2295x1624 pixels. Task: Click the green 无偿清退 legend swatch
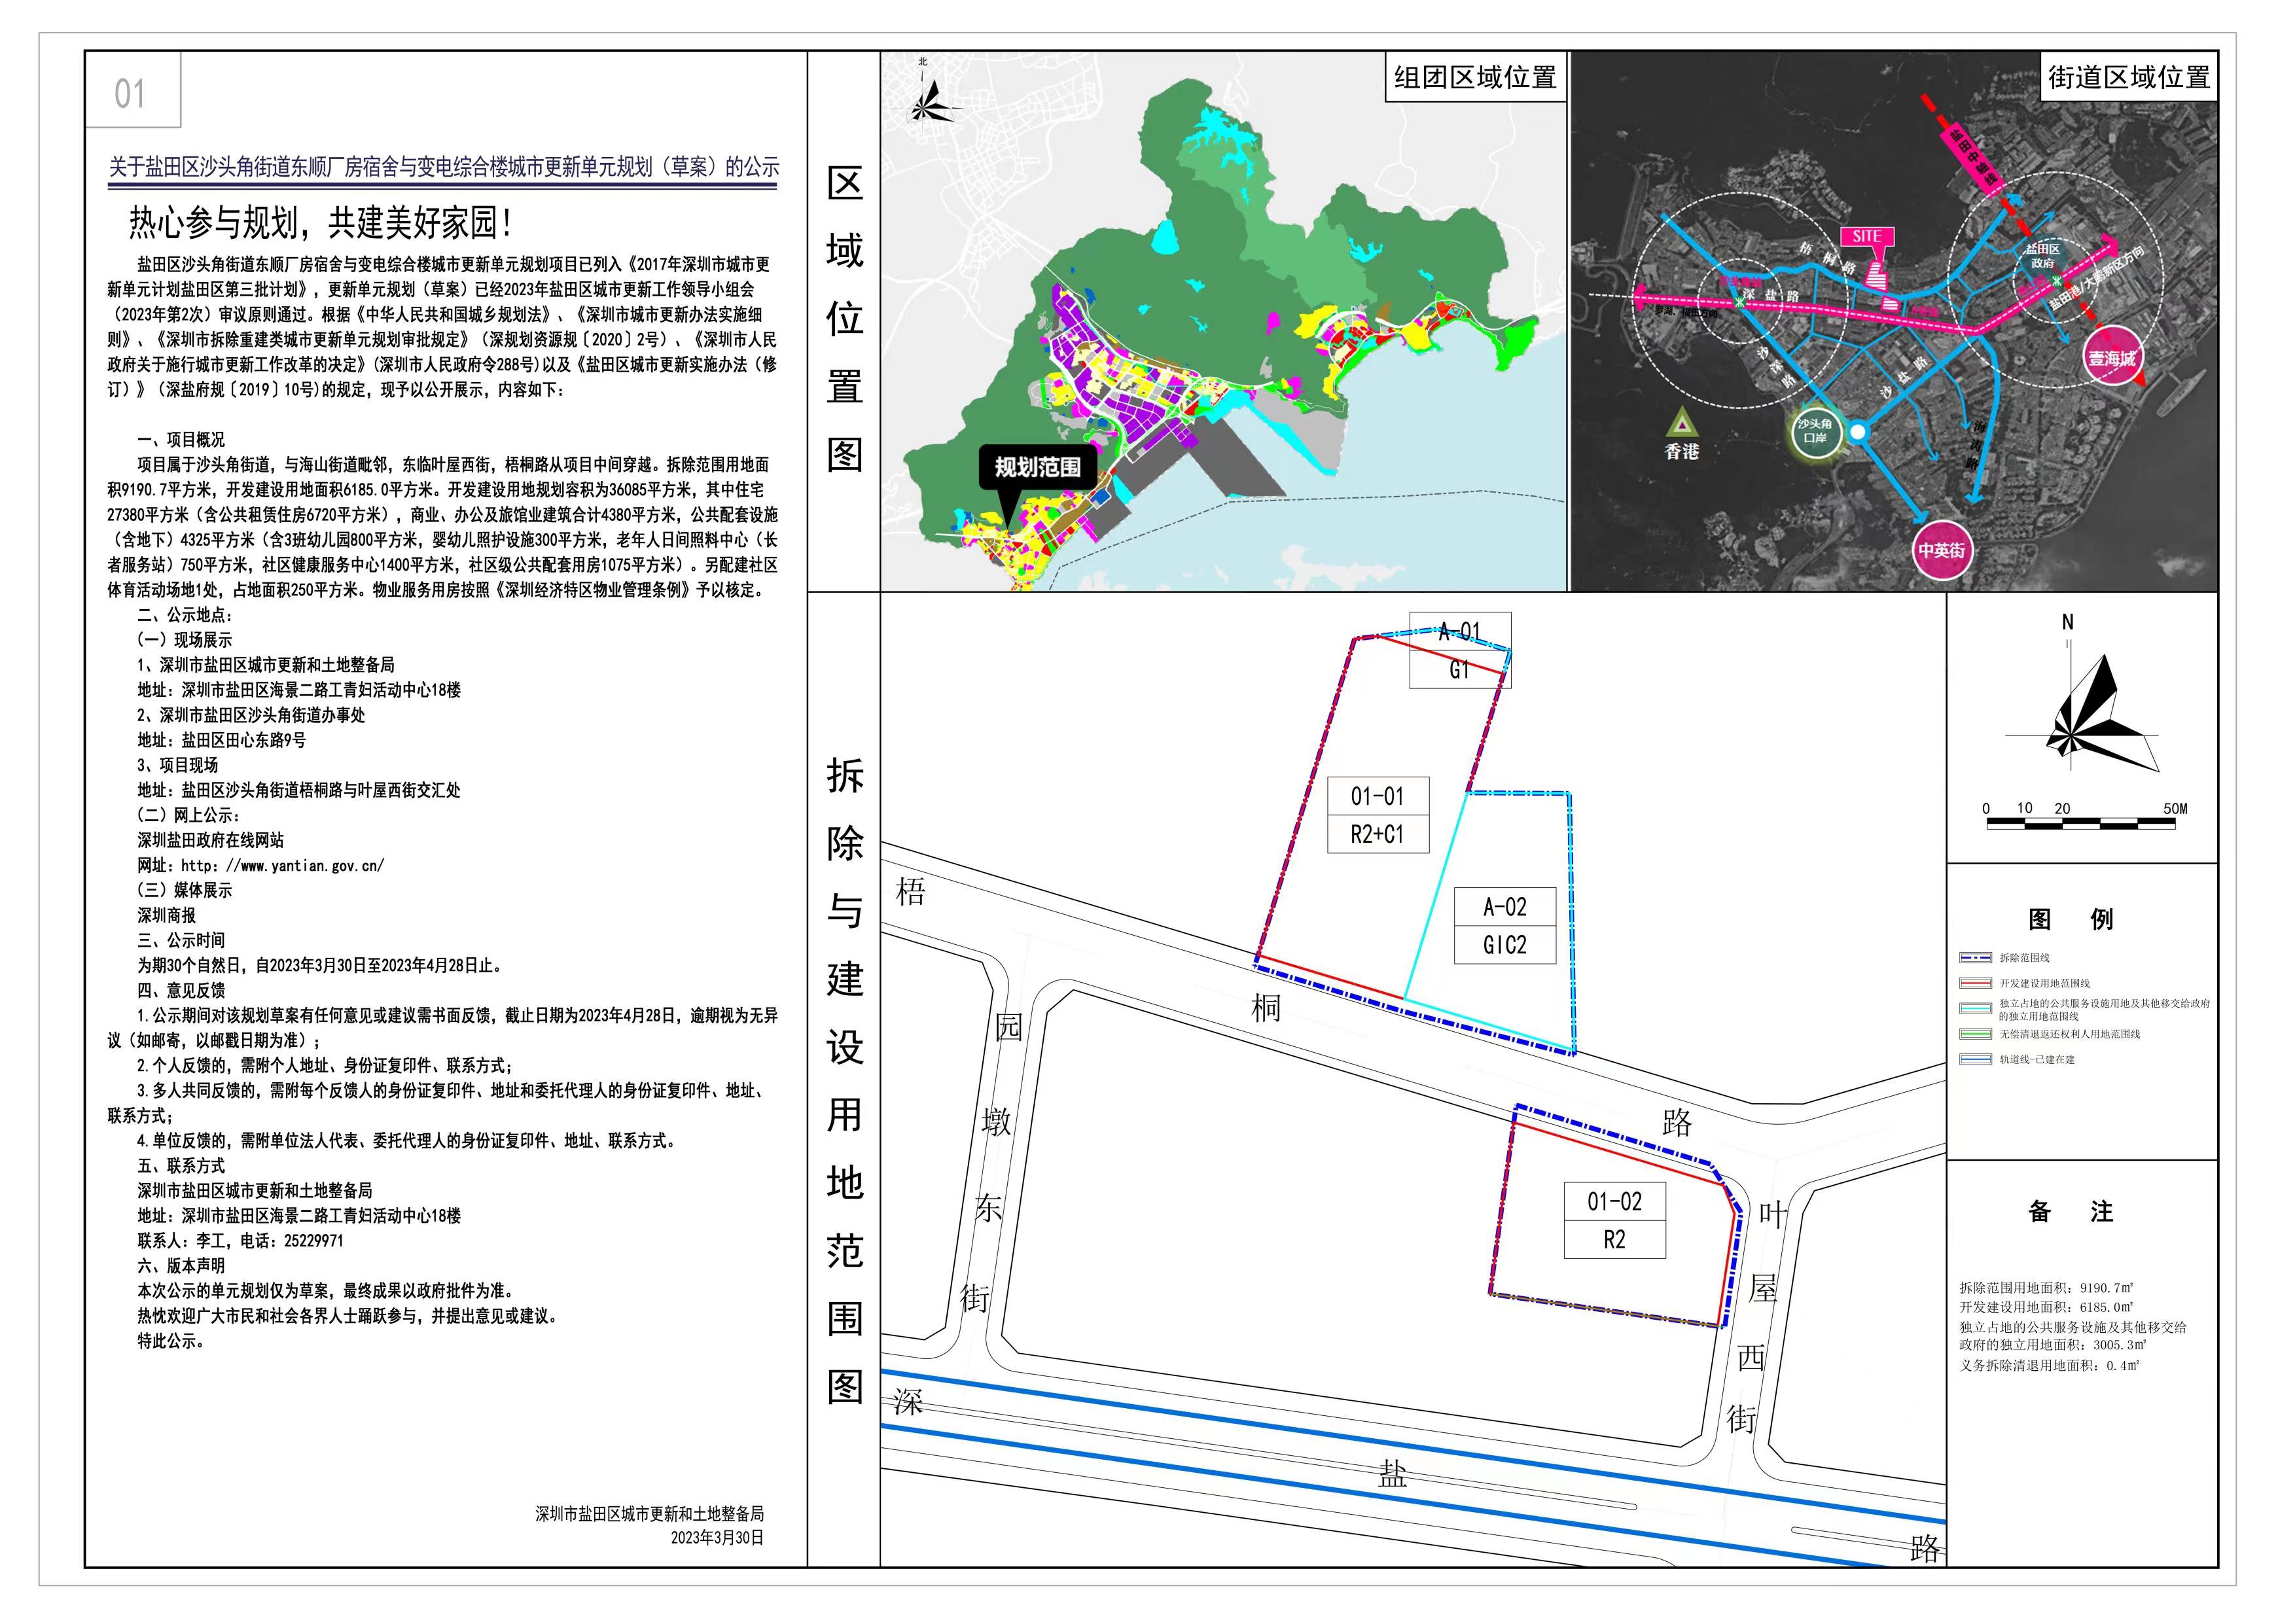click(x=1976, y=1034)
